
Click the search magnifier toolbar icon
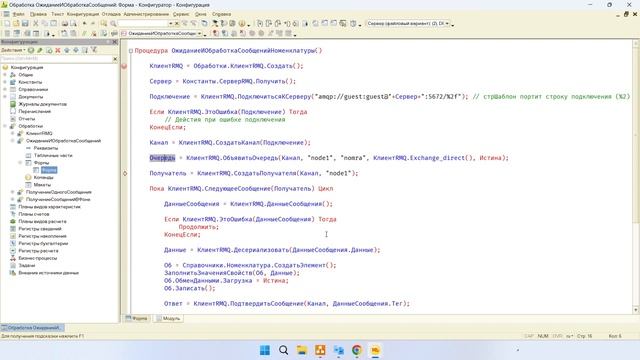tap(113, 24)
